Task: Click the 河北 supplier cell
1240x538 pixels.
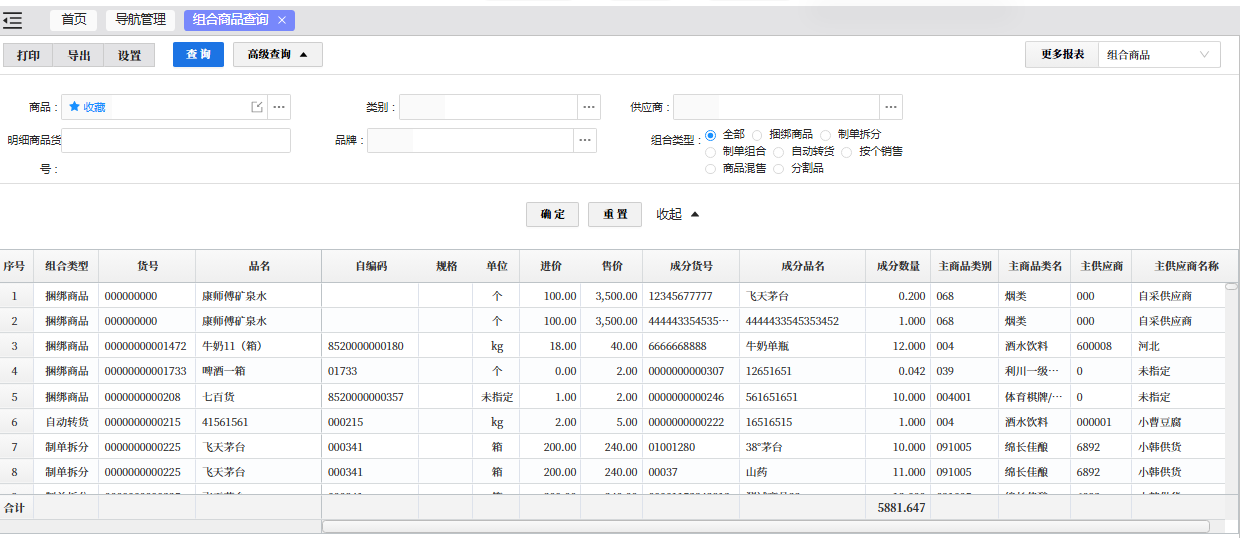Action: pyautogui.click(x=1178, y=346)
